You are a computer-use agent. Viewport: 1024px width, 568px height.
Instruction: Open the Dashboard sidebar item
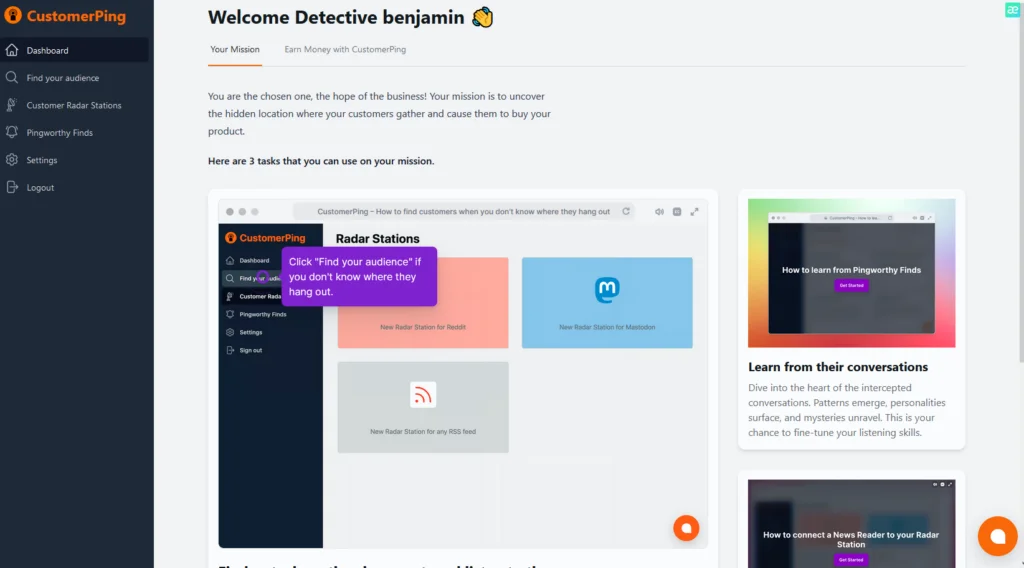coord(75,50)
